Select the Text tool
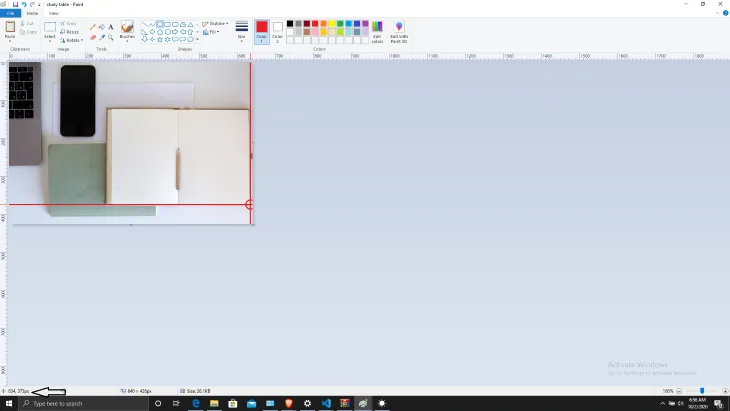Image resolution: width=730 pixels, height=411 pixels. 111,27
